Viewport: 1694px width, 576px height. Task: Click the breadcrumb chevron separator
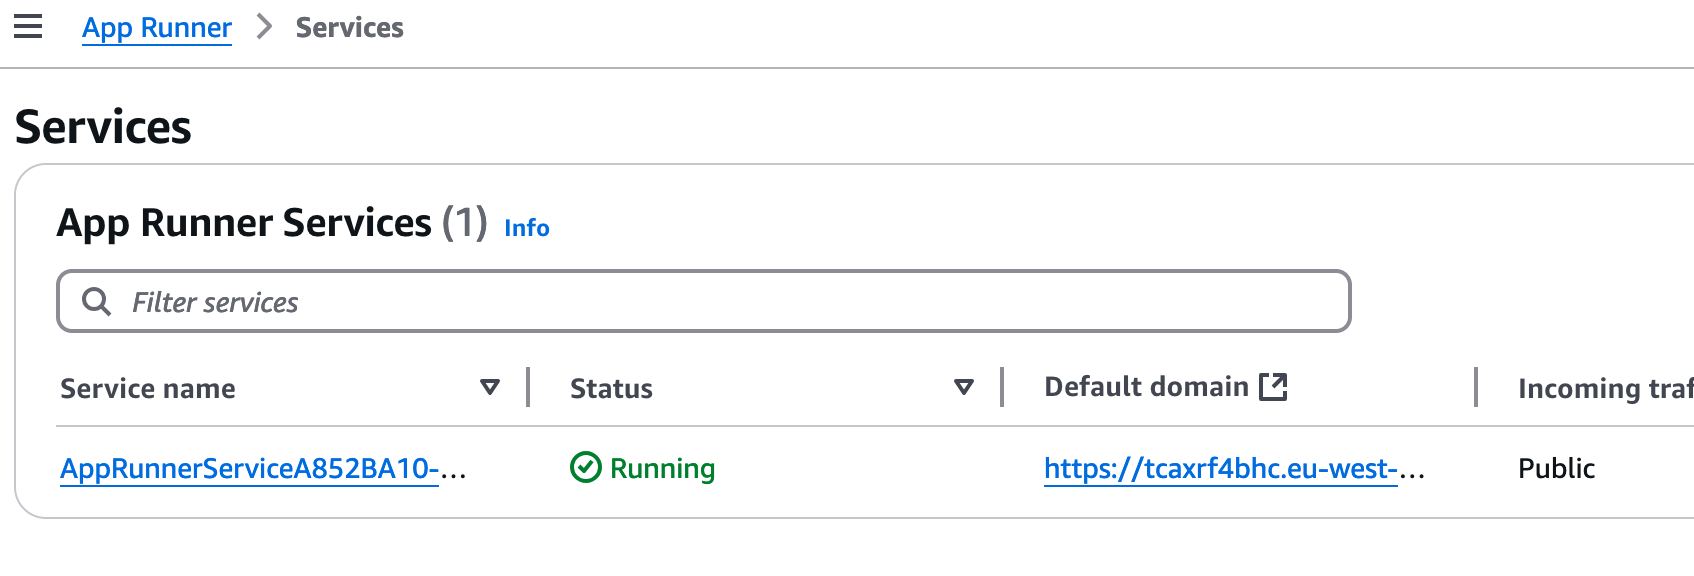[264, 27]
